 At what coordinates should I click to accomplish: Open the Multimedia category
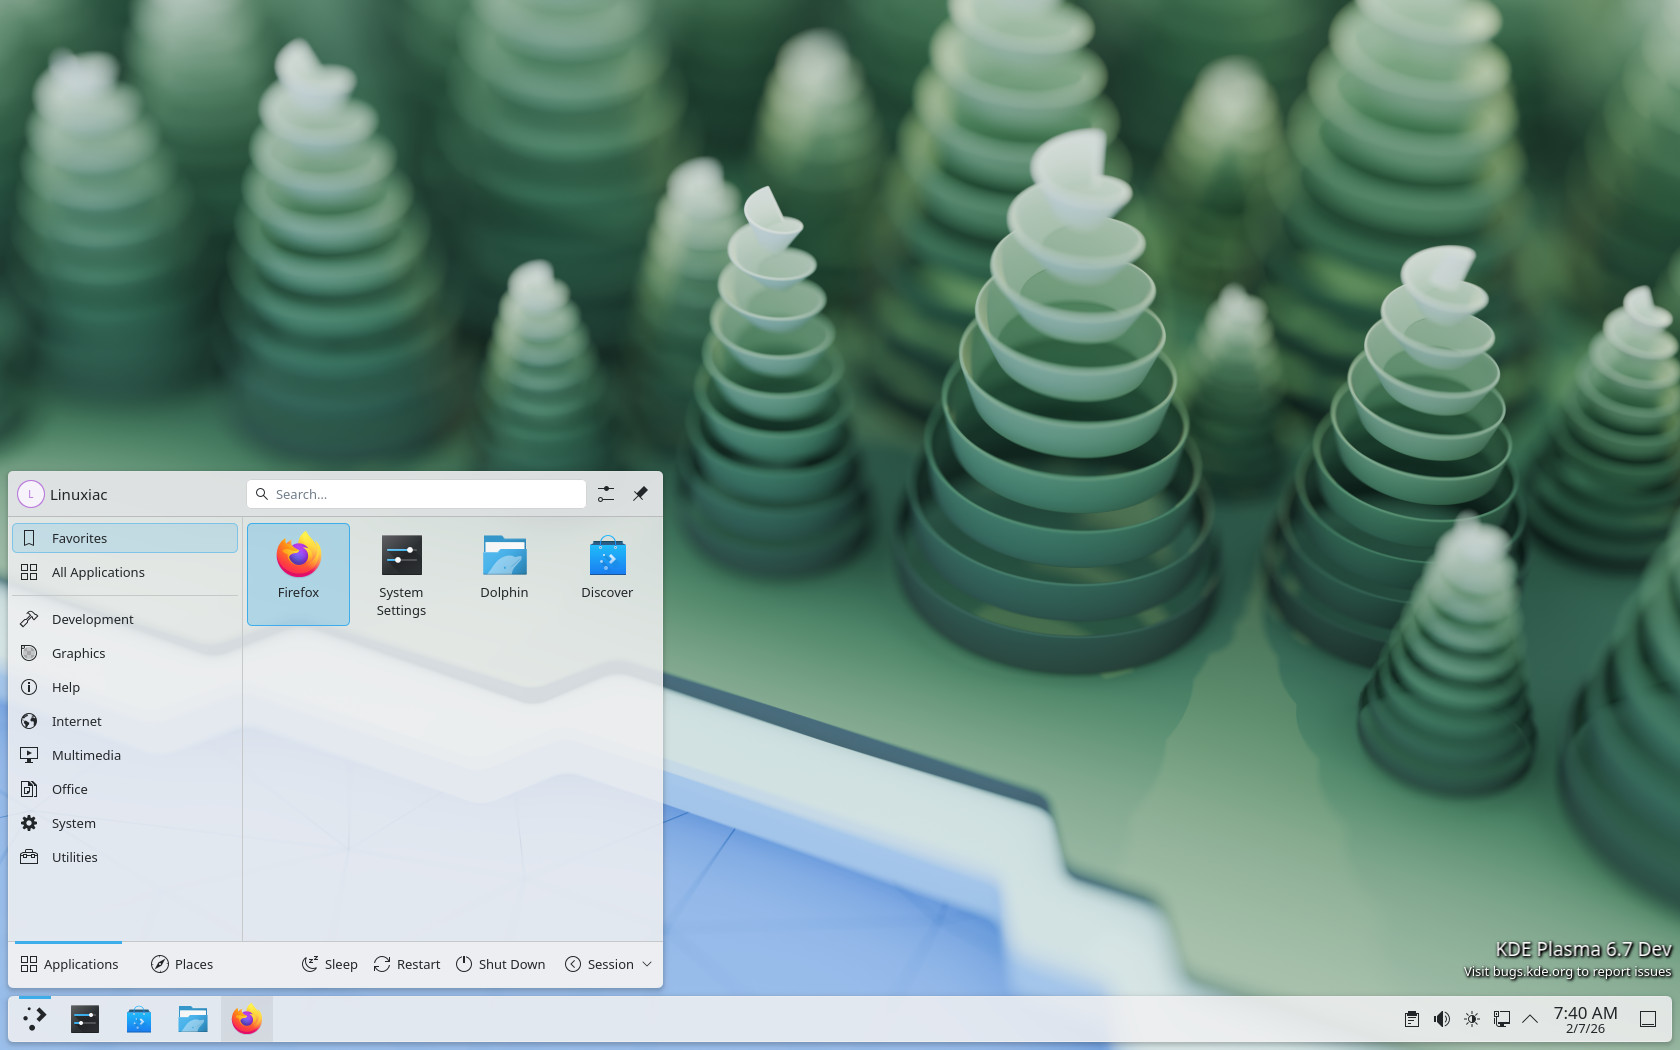(x=86, y=755)
